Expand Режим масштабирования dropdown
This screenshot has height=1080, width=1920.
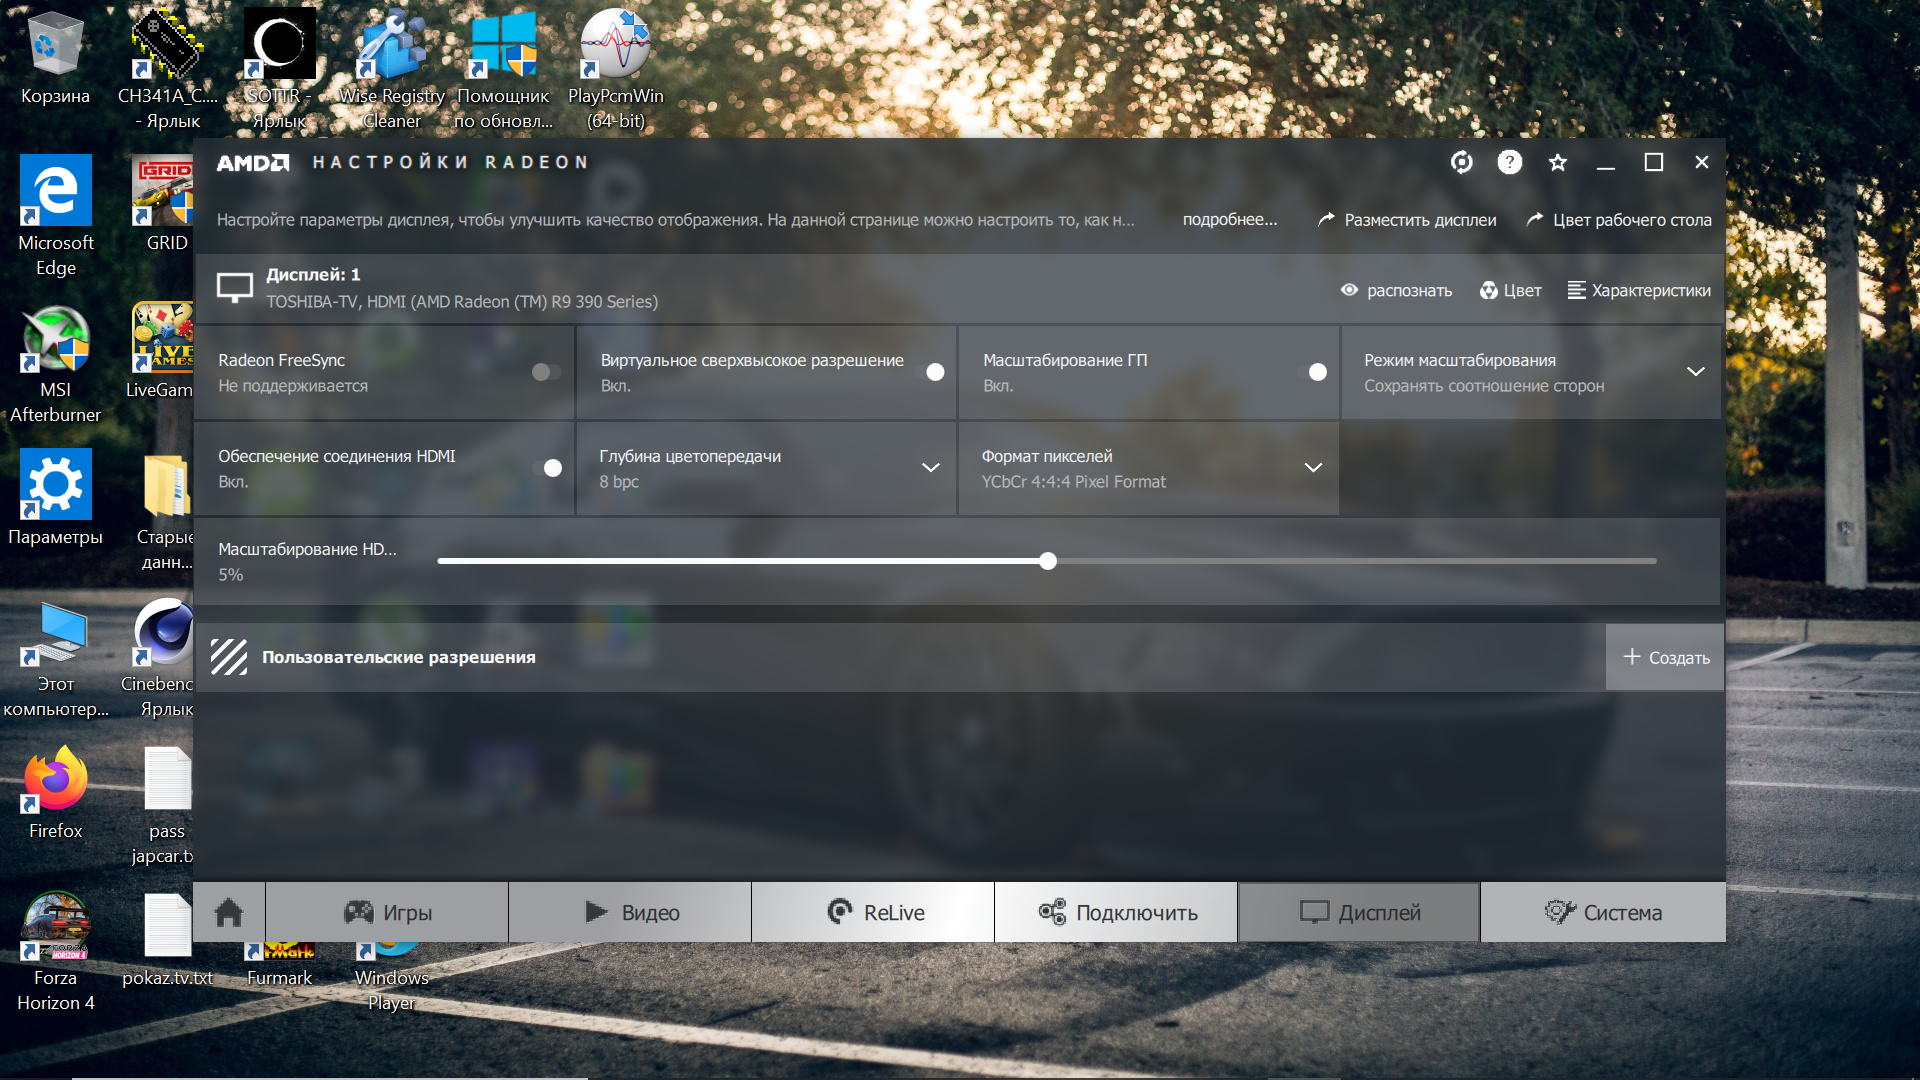(1695, 372)
